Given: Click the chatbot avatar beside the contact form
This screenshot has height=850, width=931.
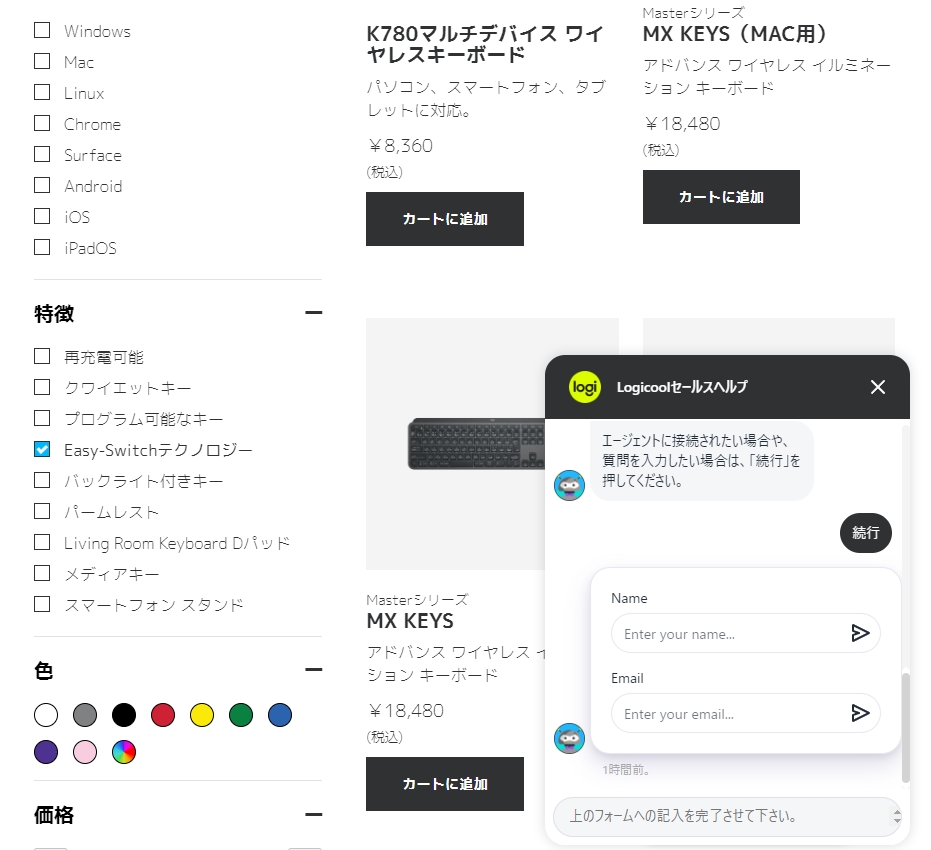Looking at the screenshot, I should 569,738.
